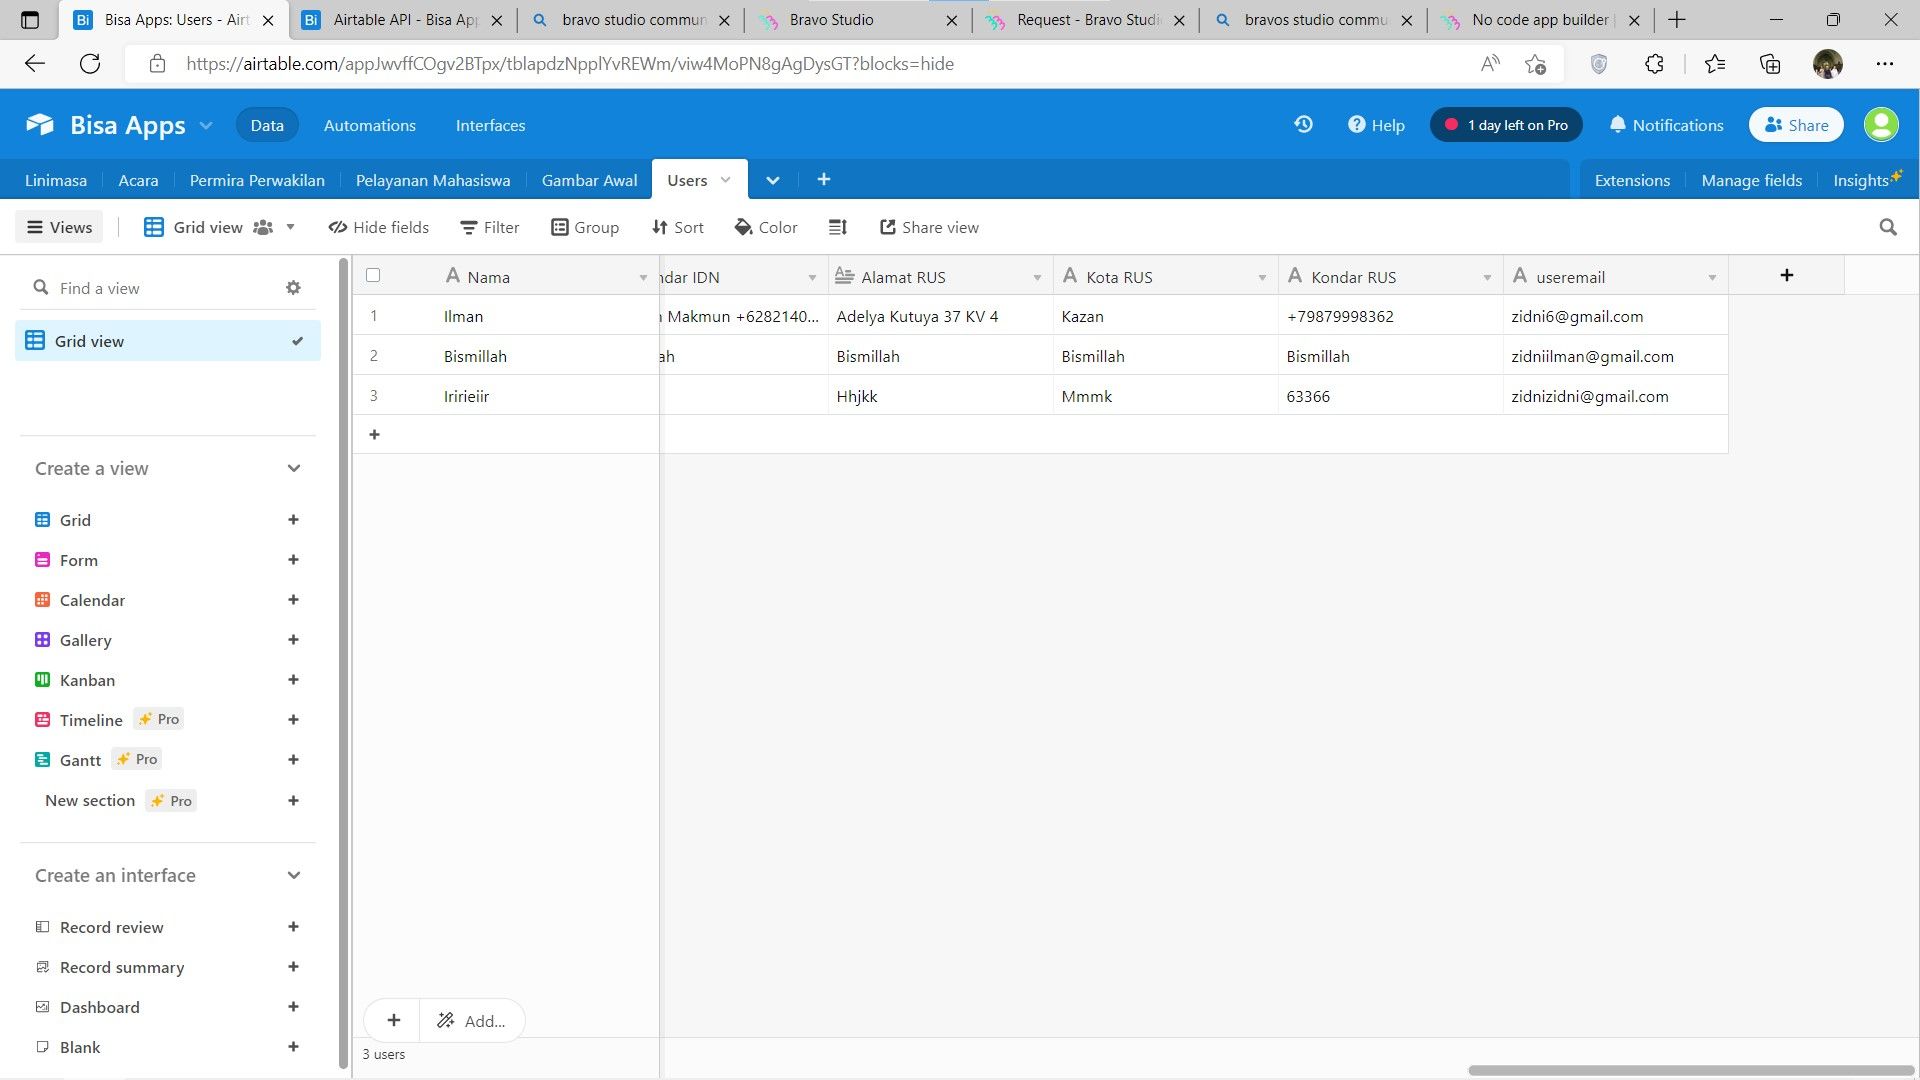1920x1080 pixels.
Task: Open Manage fields
Action: click(1751, 180)
